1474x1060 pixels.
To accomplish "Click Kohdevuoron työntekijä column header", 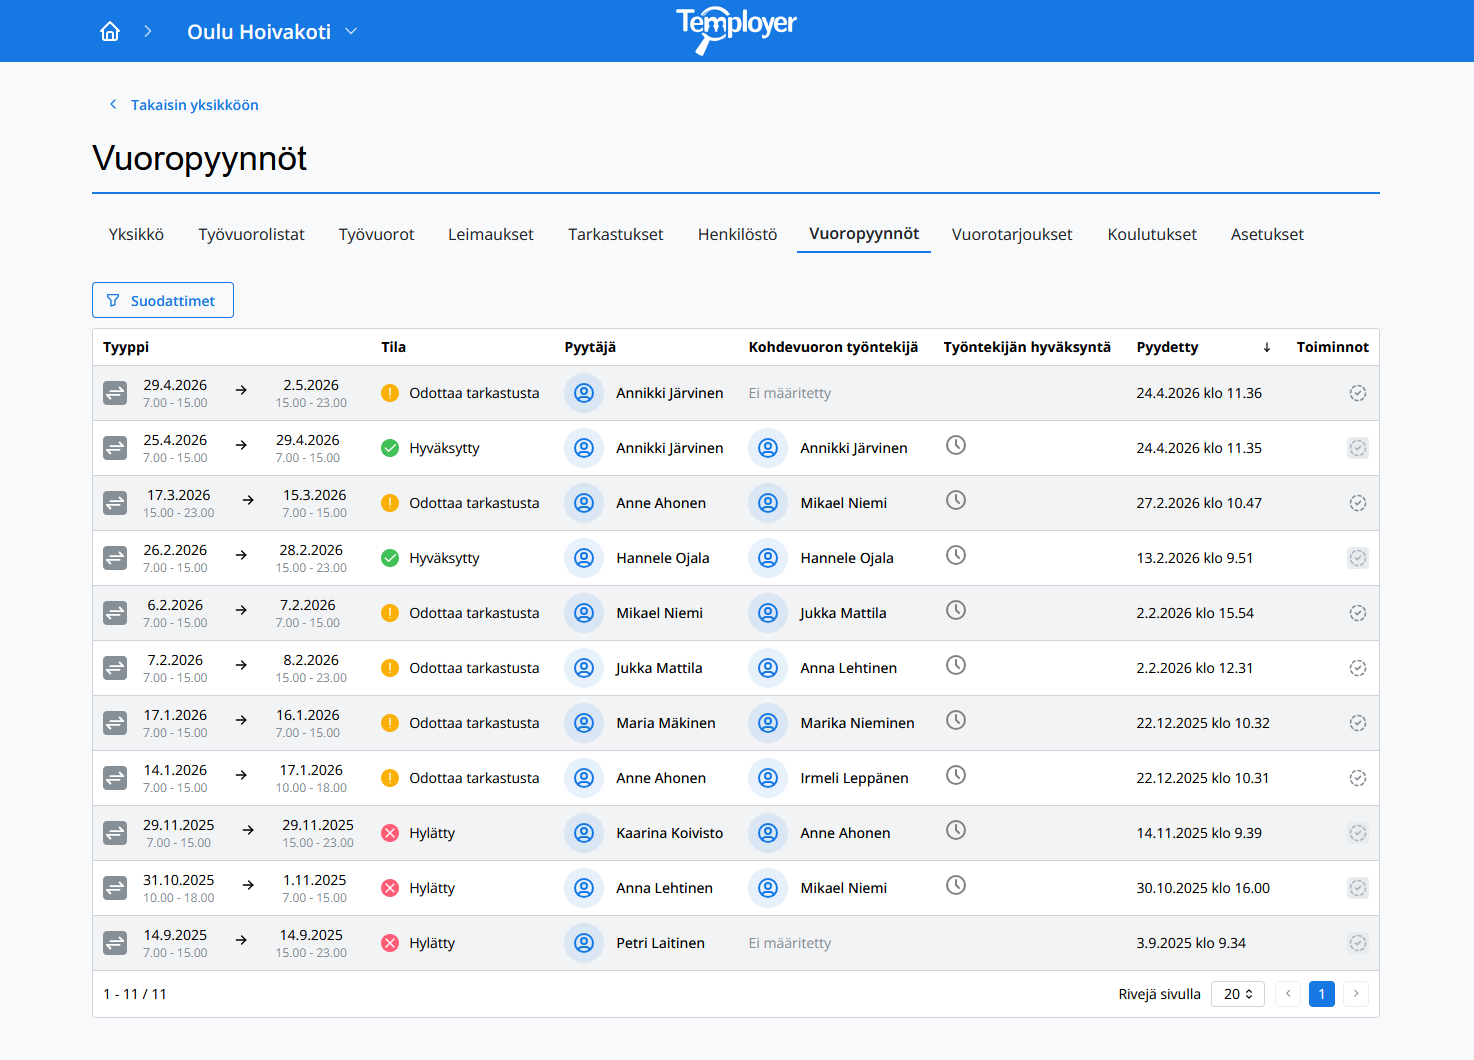I will coord(833,347).
